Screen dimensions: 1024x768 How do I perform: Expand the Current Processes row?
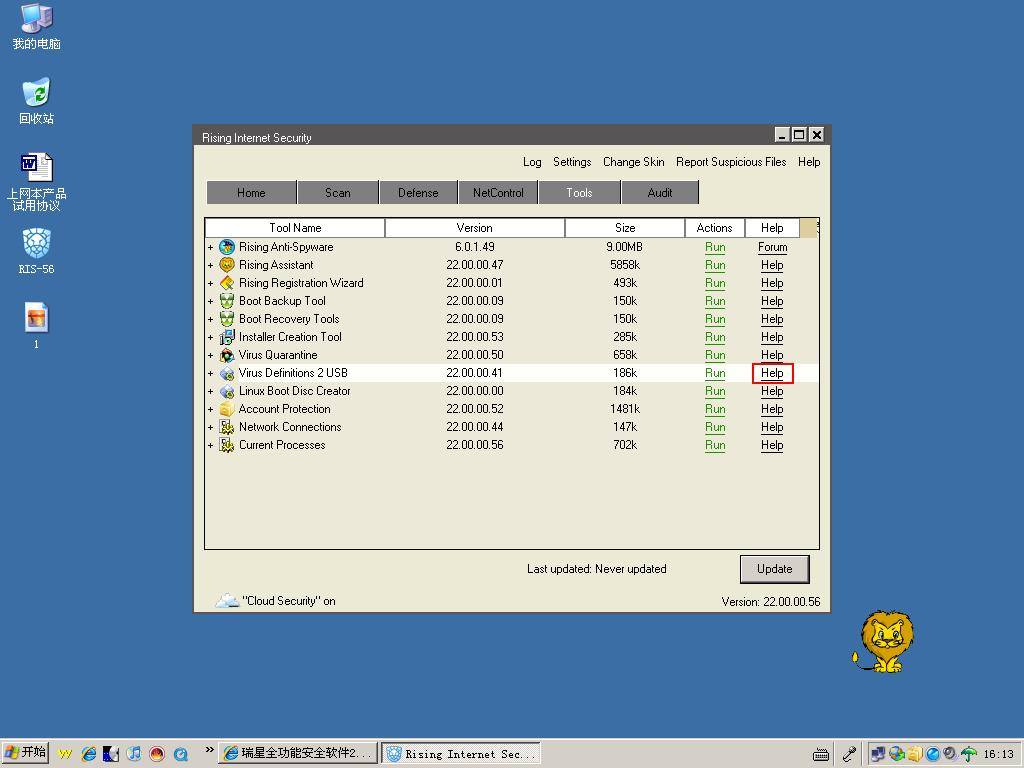point(210,445)
